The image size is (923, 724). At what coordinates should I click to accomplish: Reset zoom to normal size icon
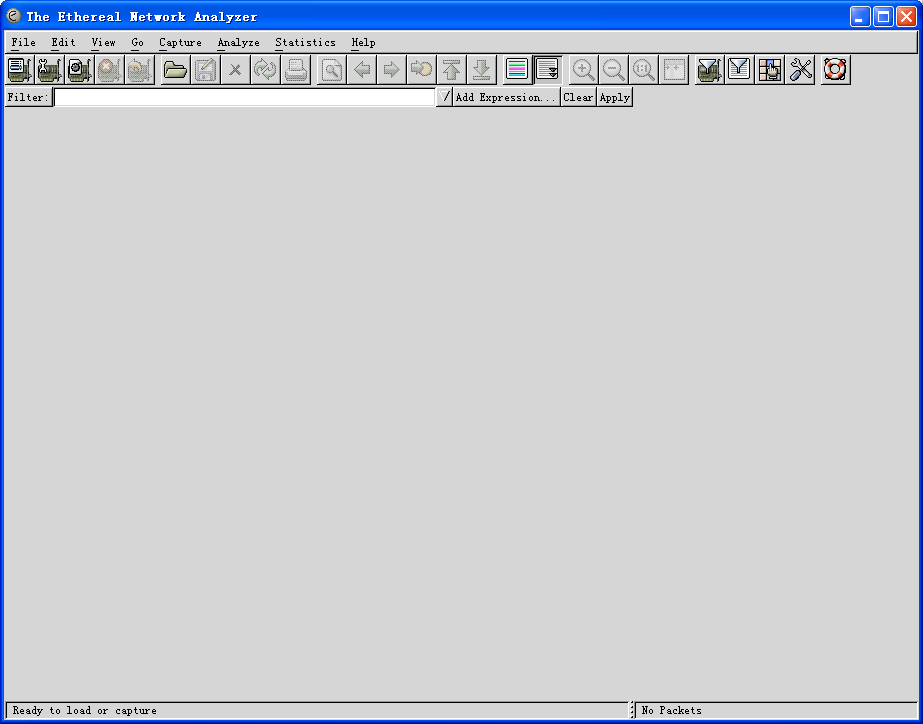coord(643,70)
